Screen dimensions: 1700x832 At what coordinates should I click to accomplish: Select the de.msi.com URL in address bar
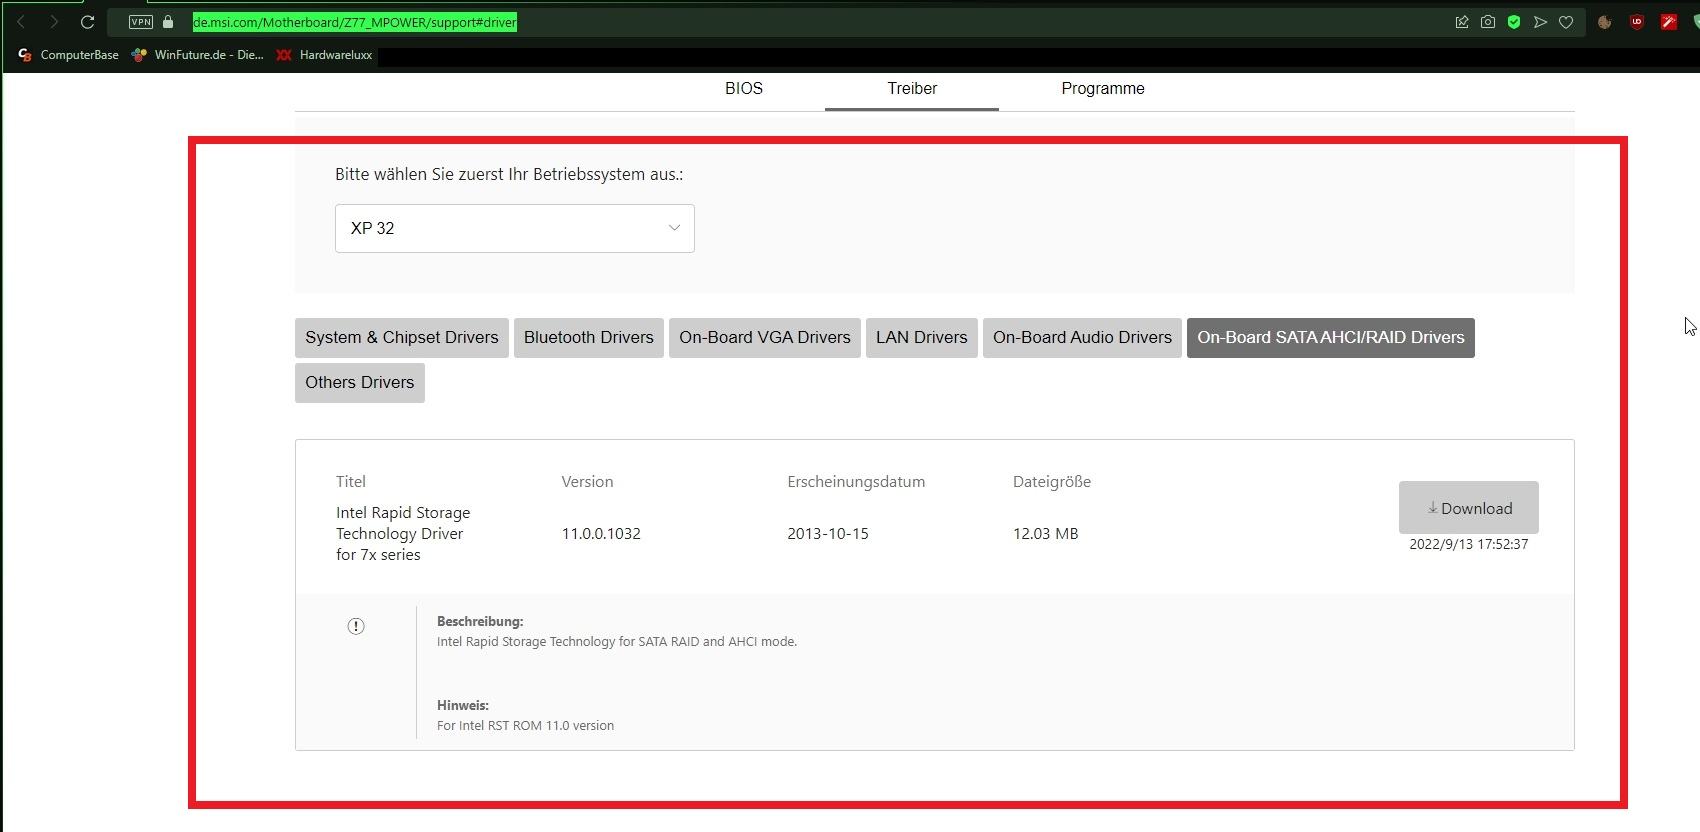coord(355,22)
